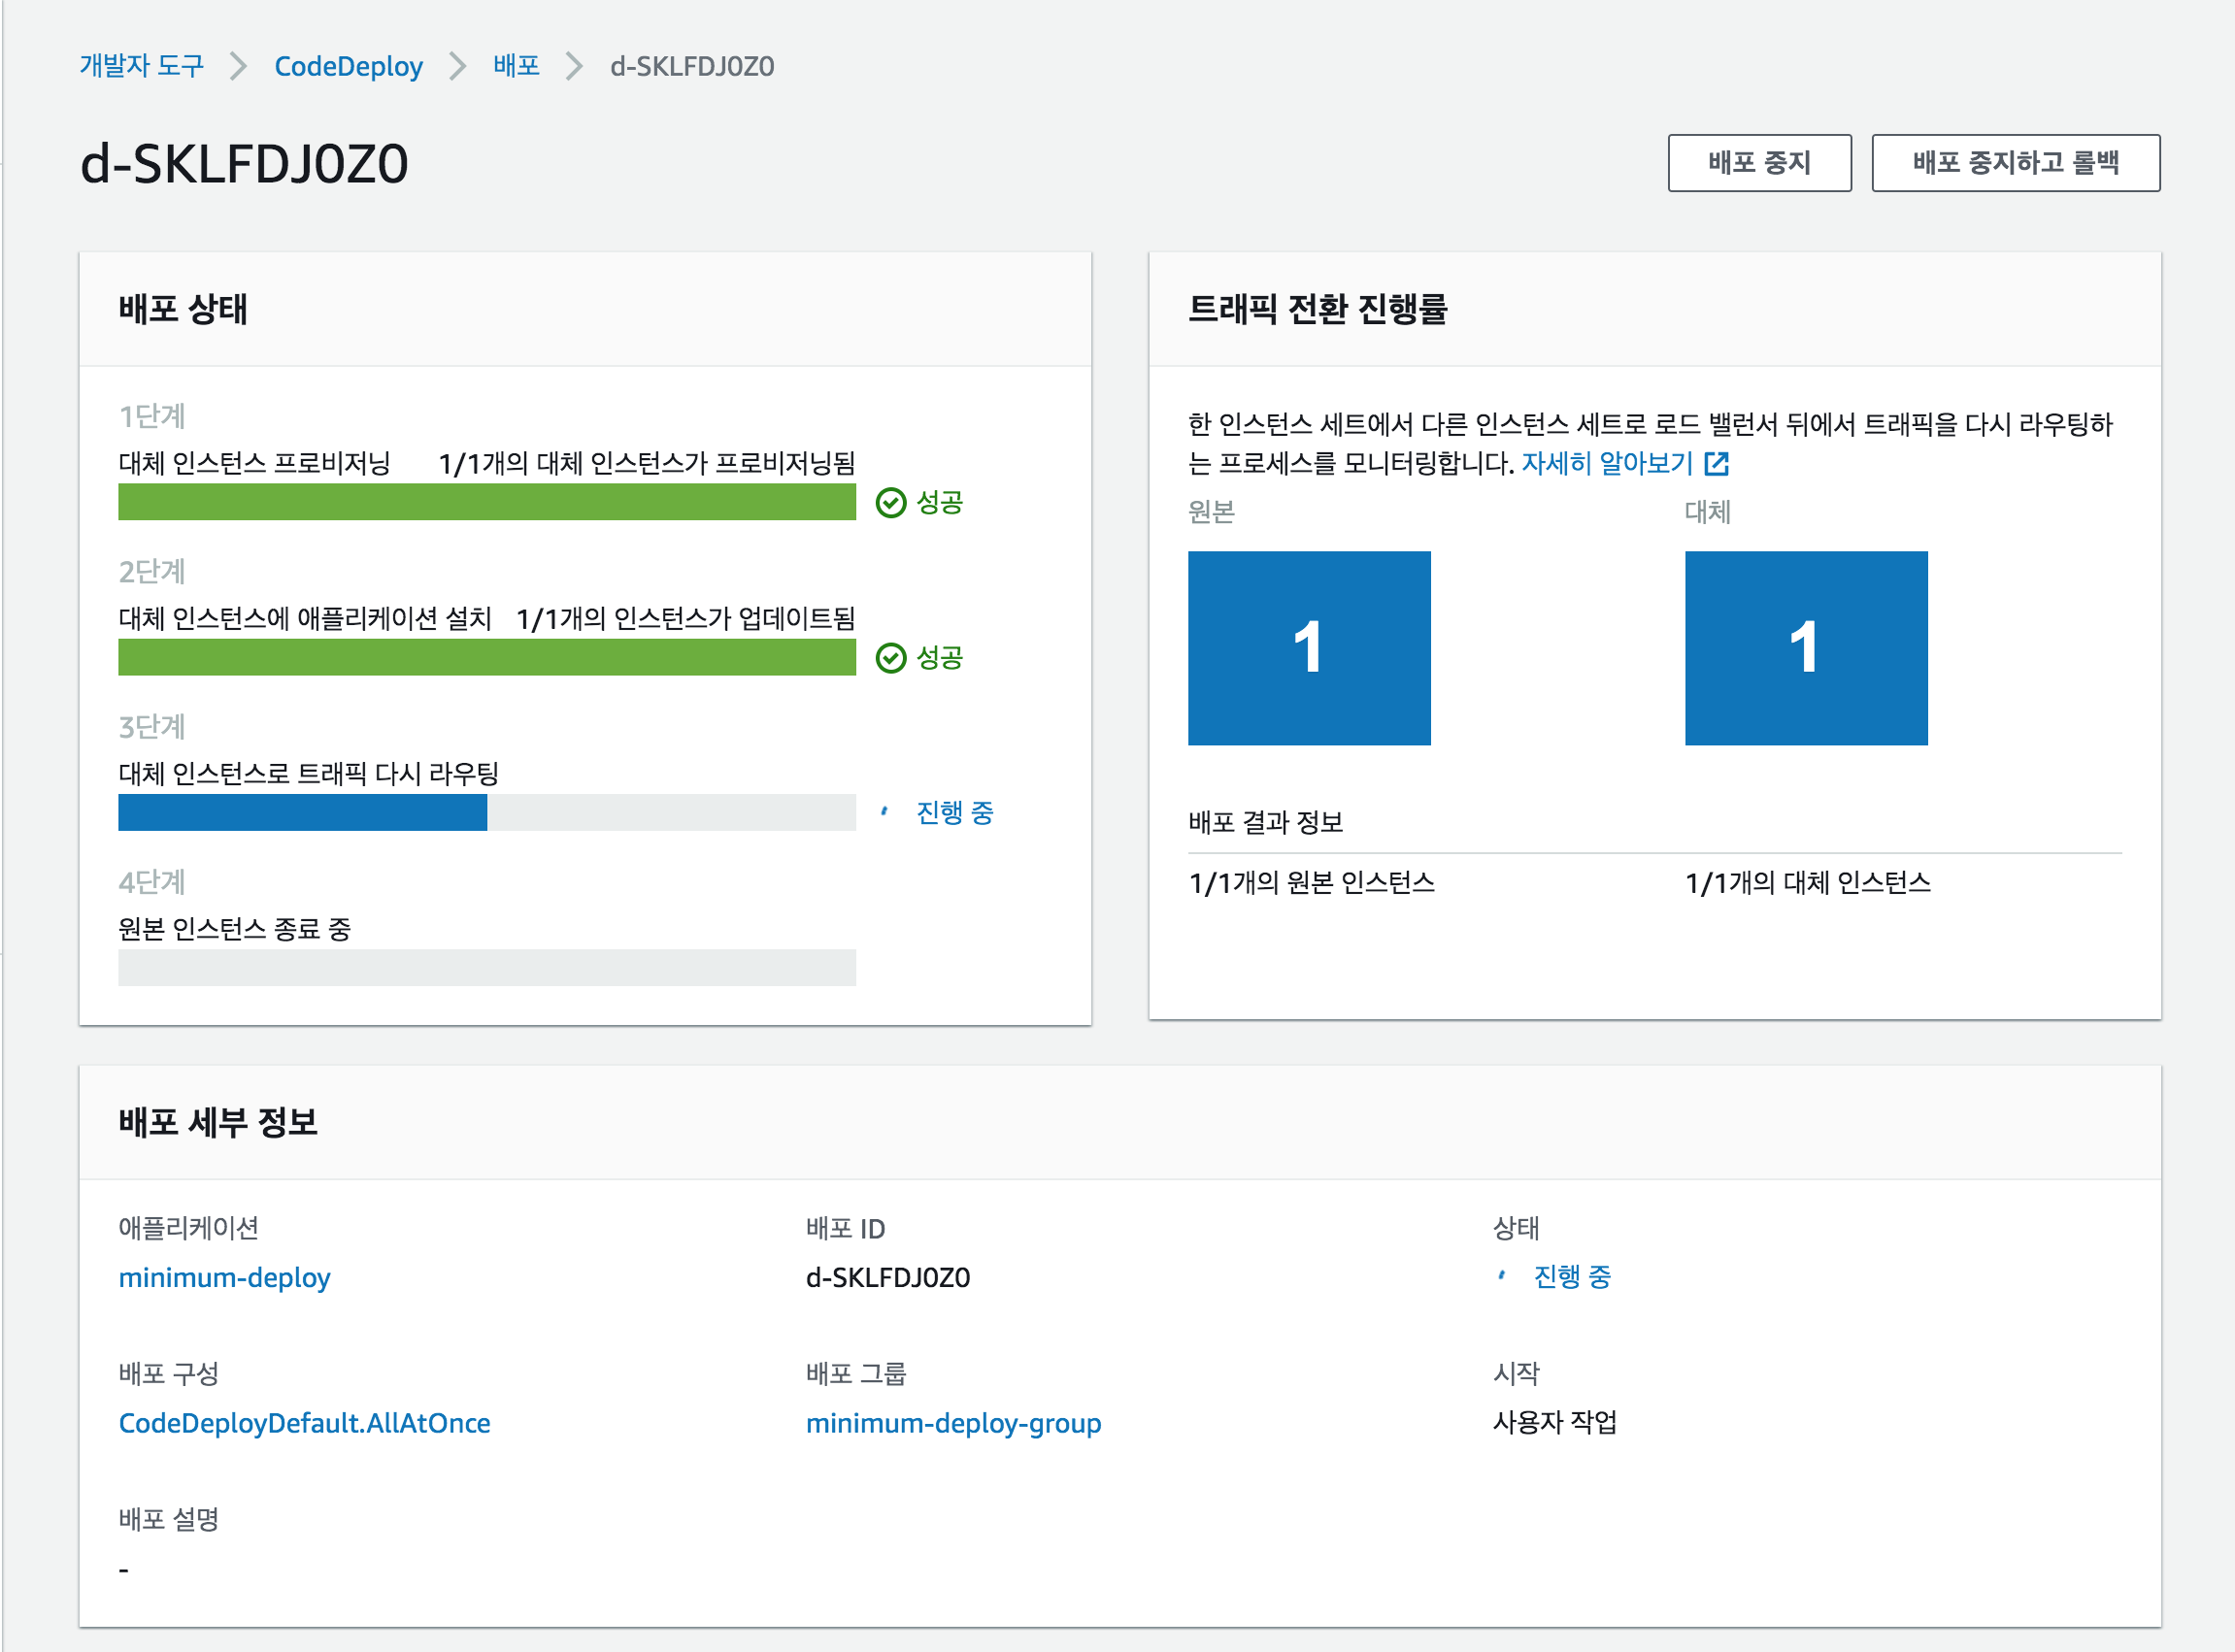Click step 3 in-progress spinner icon

tap(884, 812)
